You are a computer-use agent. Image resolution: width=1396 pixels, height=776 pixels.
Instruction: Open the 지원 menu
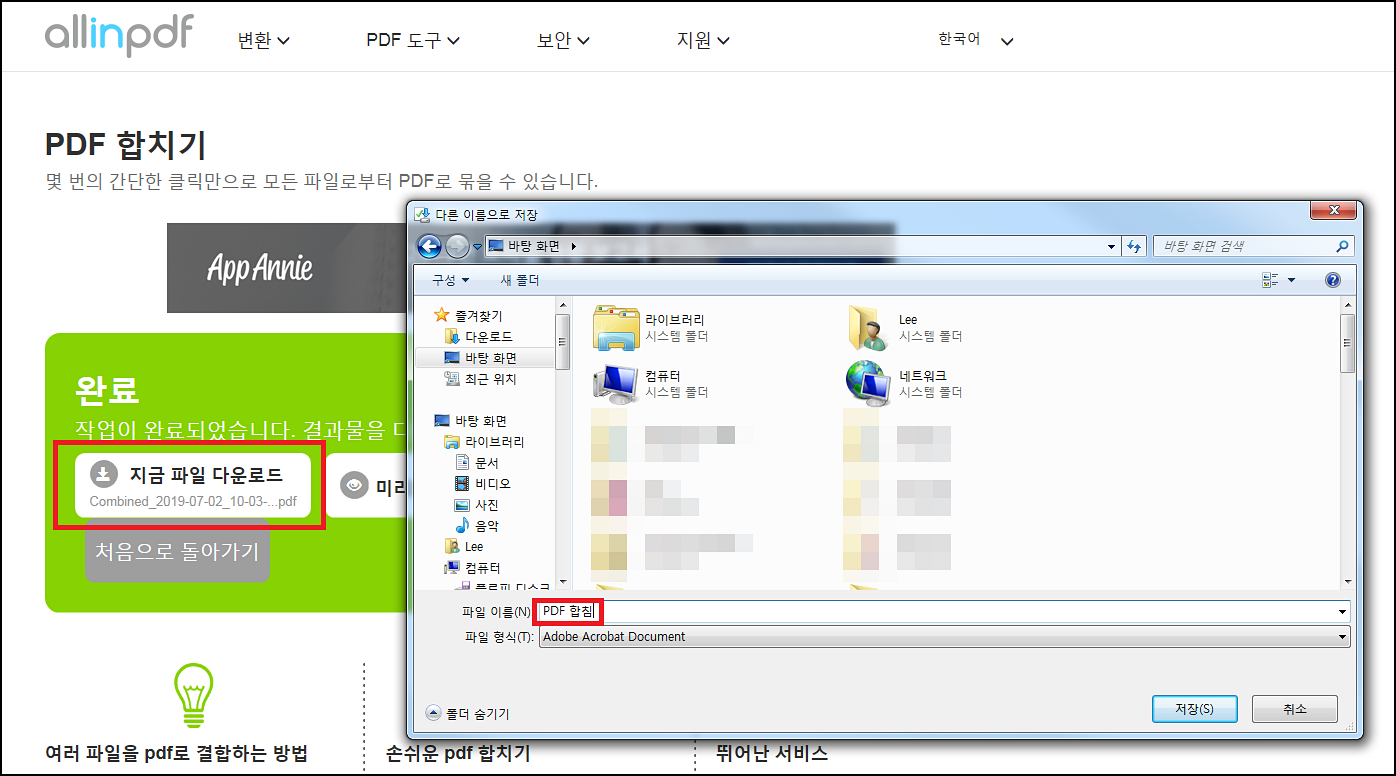pyautogui.click(x=703, y=41)
